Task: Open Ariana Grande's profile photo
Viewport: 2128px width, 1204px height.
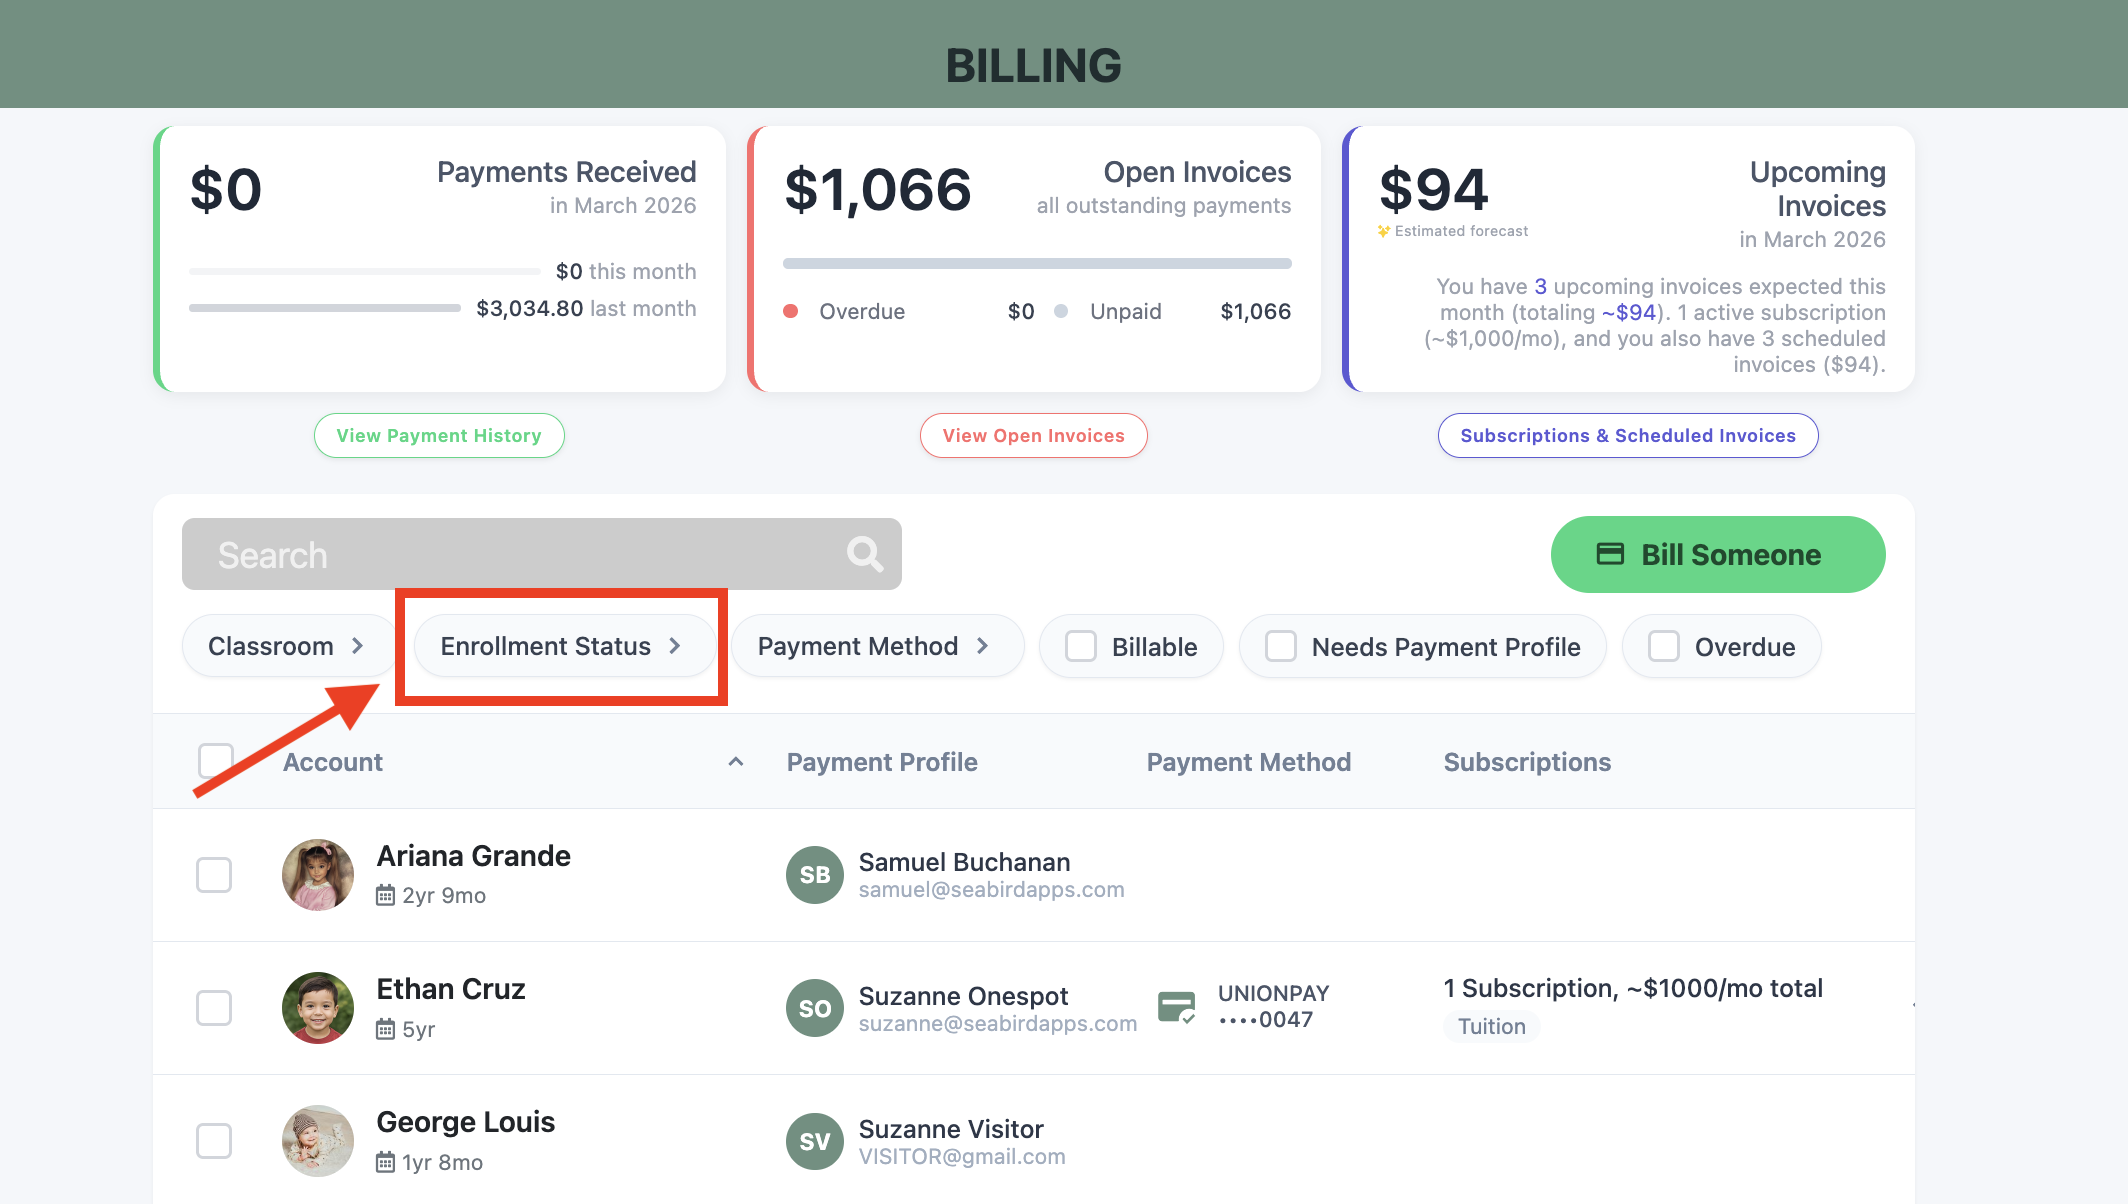Action: (318, 875)
